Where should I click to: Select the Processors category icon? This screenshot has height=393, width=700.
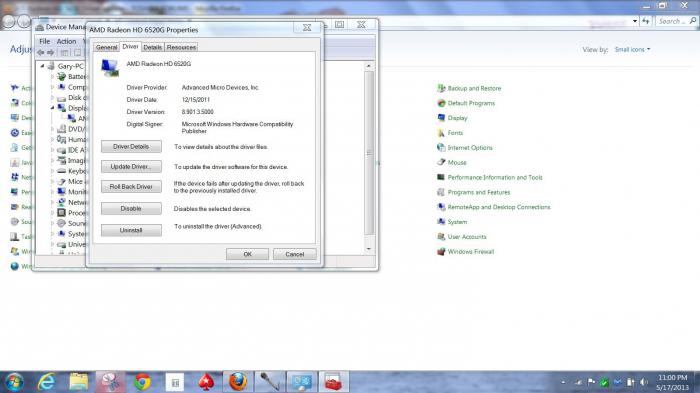(x=62, y=213)
